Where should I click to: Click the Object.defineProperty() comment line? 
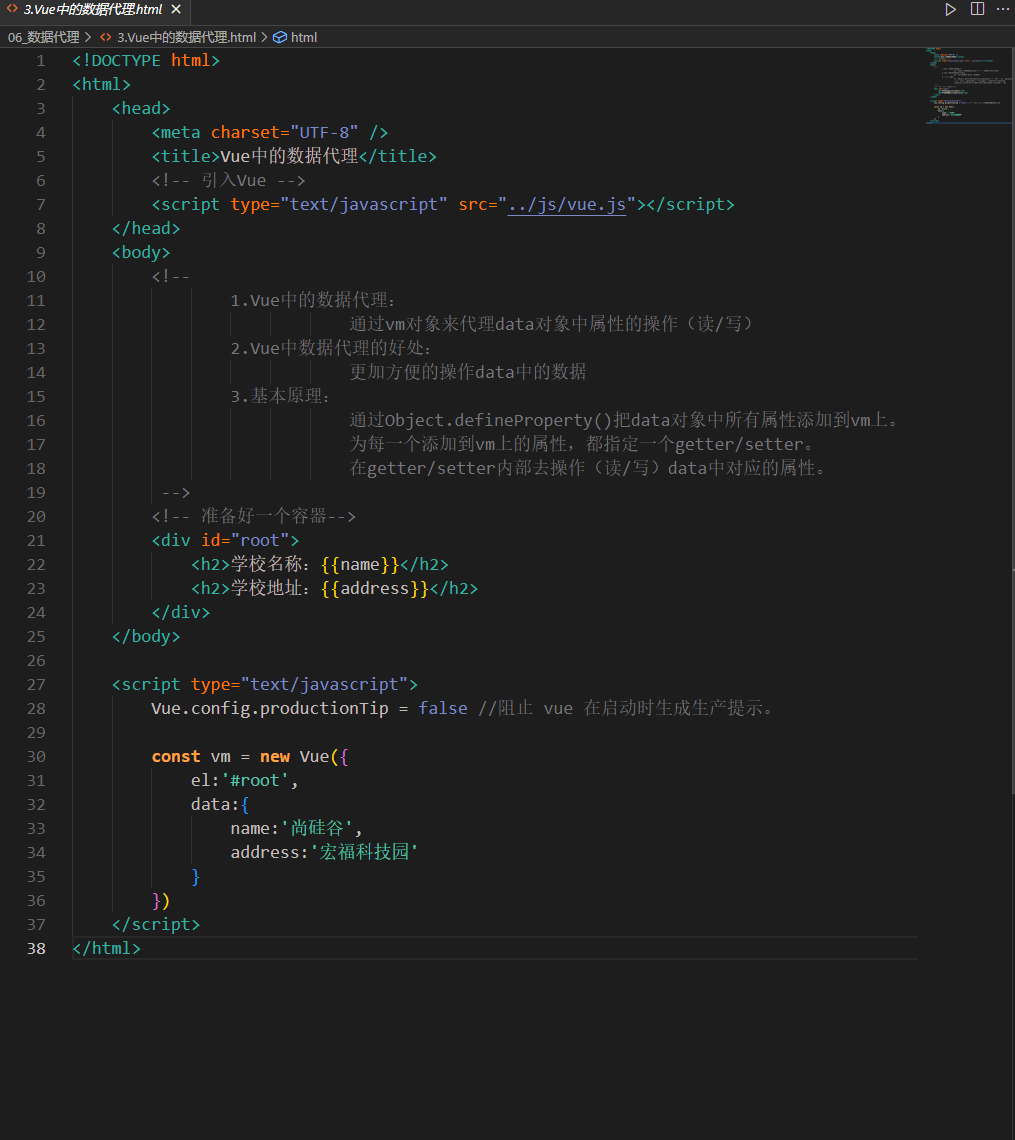coord(624,420)
